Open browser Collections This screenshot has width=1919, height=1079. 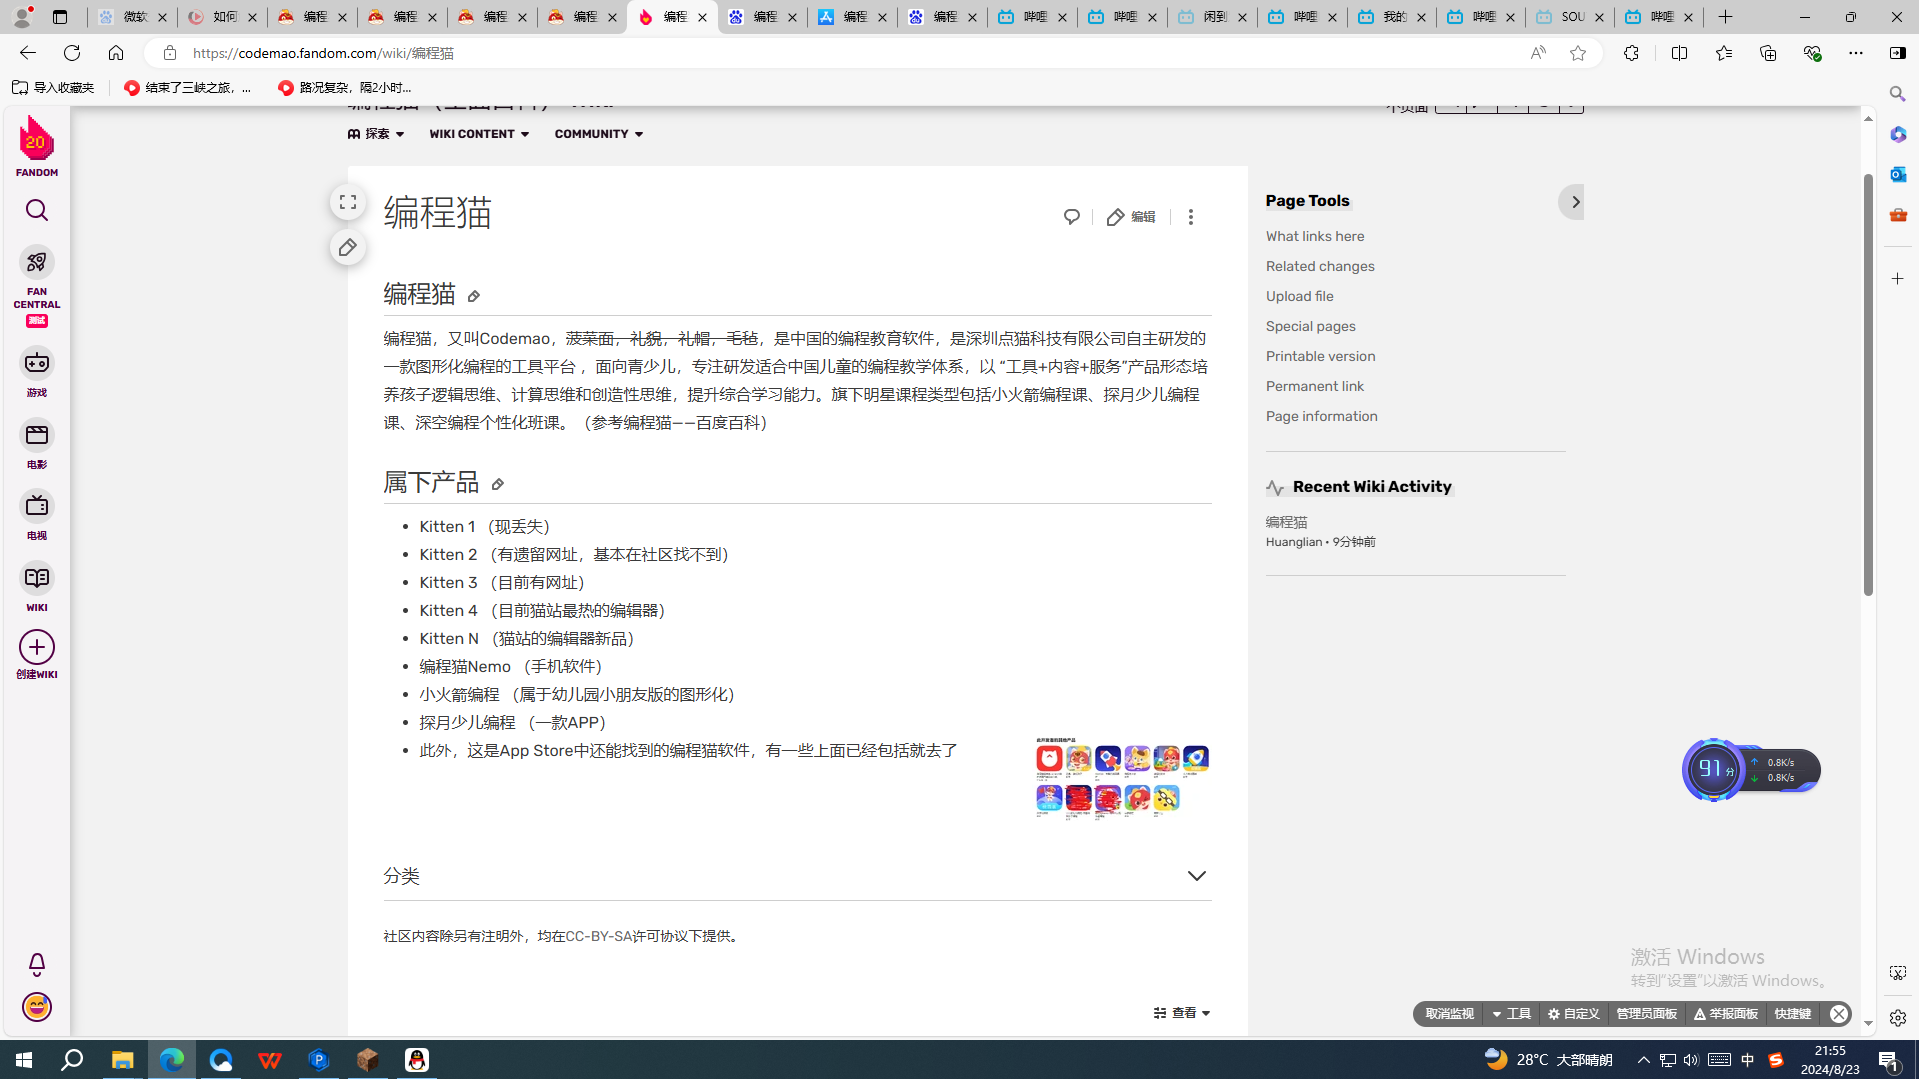(x=1768, y=53)
